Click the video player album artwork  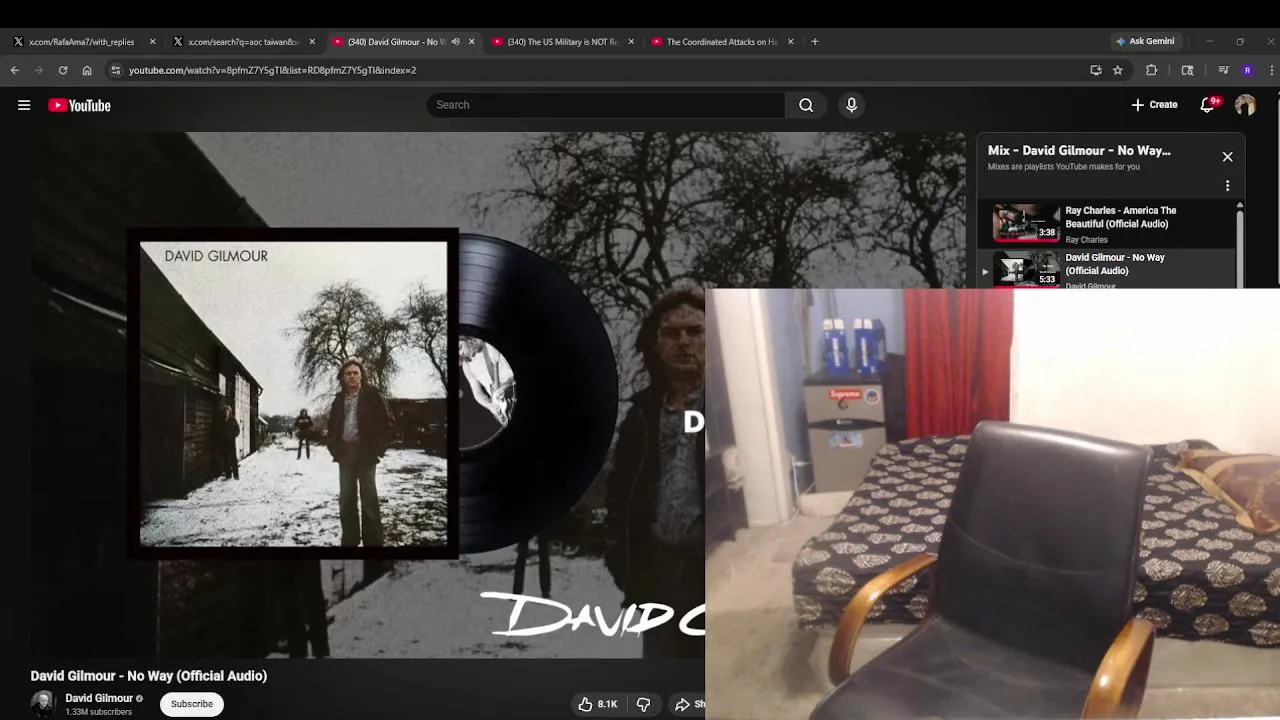pos(294,394)
